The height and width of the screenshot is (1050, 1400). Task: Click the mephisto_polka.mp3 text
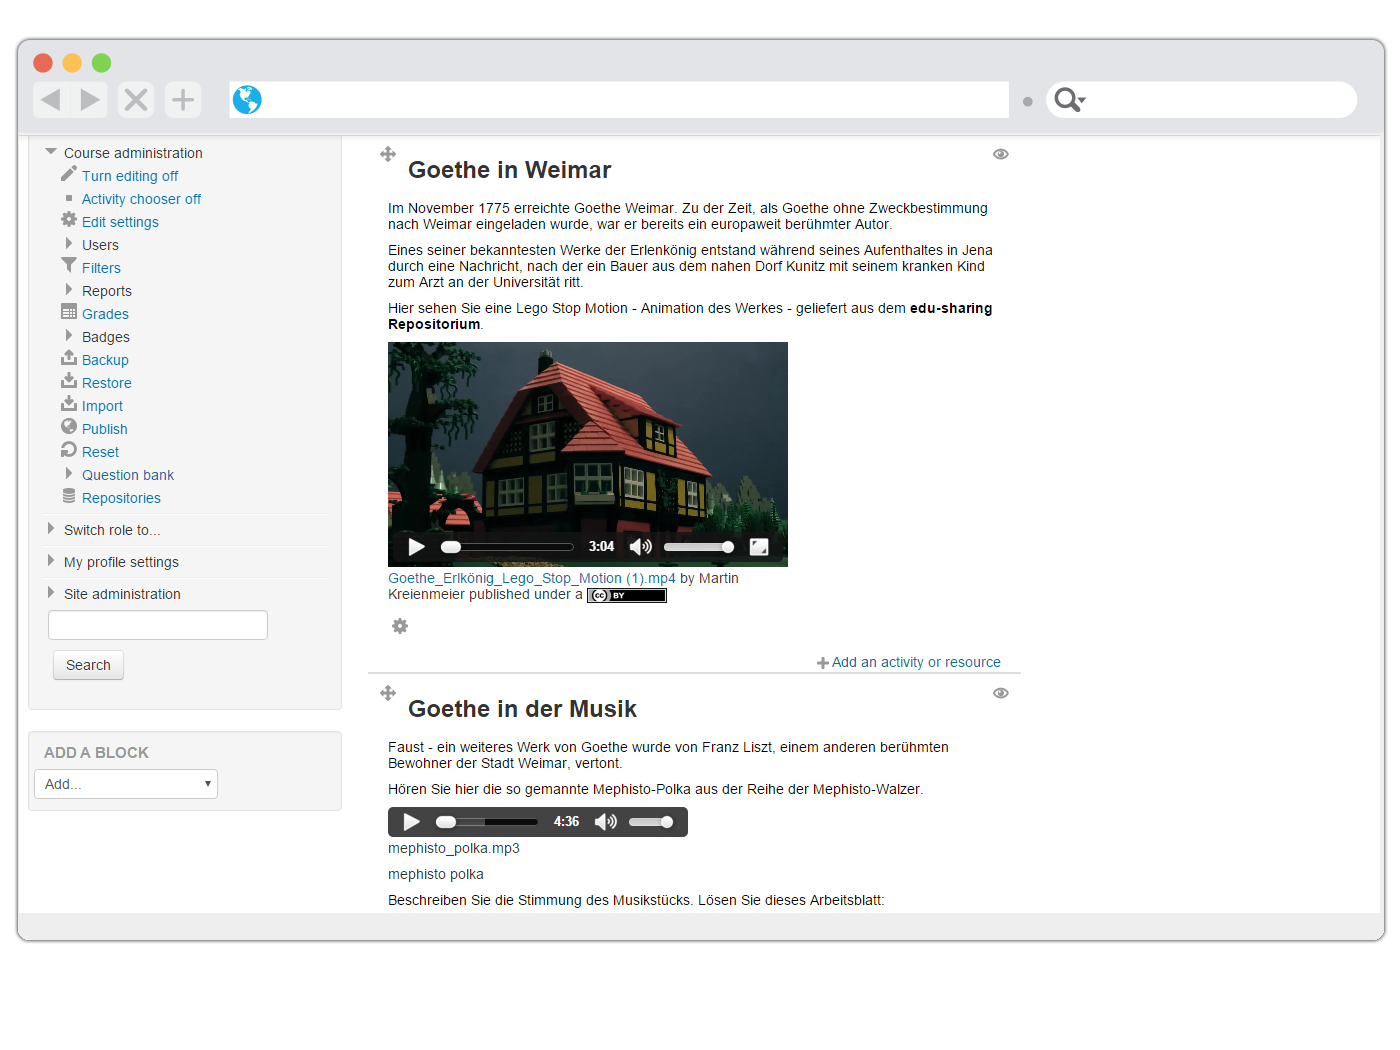(454, 848)
